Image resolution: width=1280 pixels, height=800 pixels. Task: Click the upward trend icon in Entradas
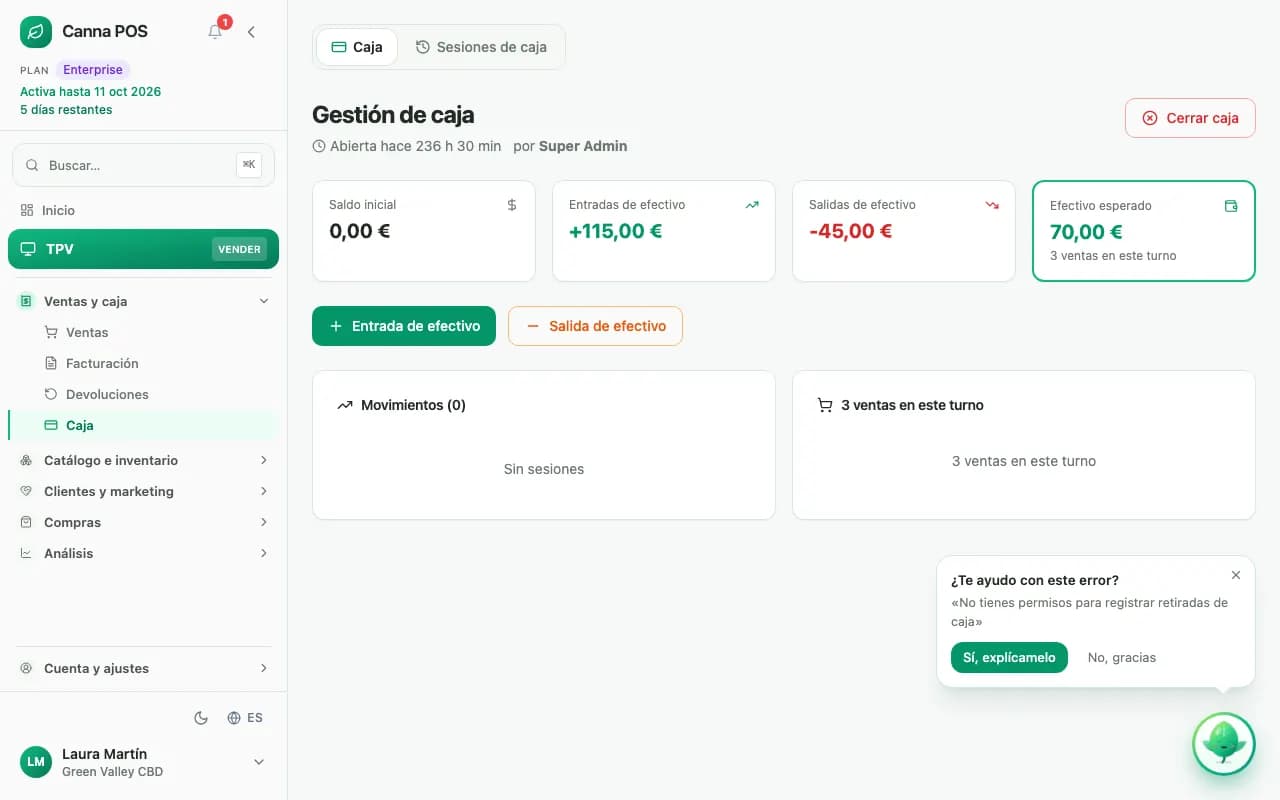click(x=752, y=205)
